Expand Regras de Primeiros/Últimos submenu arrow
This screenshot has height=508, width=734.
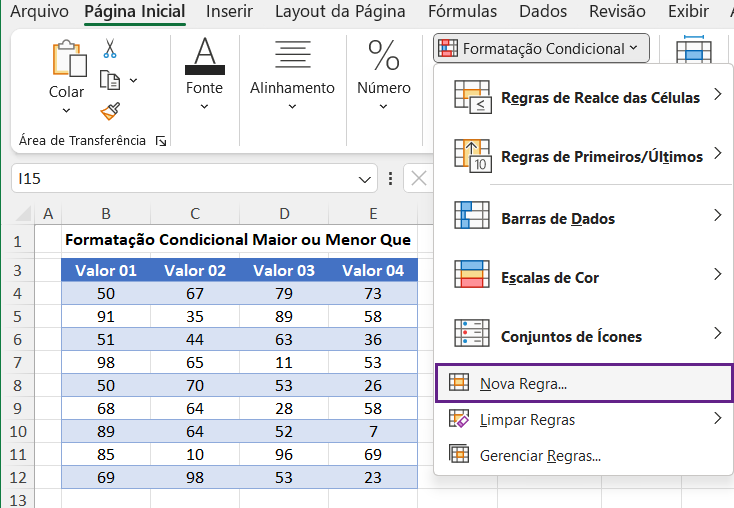tap(718, 154)
